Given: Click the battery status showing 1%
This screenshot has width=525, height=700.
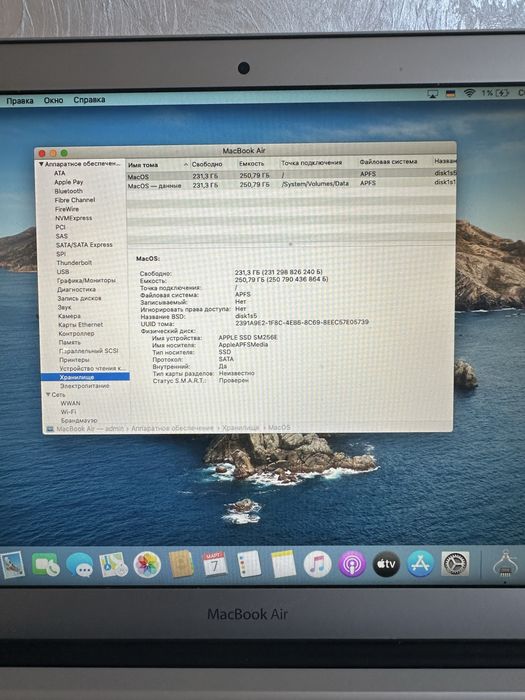Looking at the screenshot, I should (496, 93).
